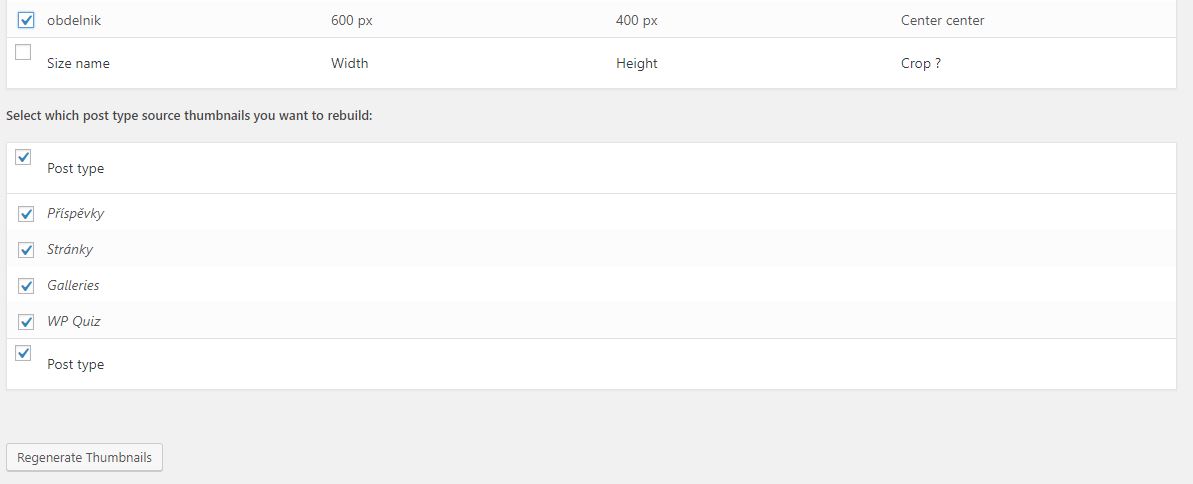Viewport: 1193px width, 484px height.
Task: Toggle the bottom Post type footer checkbox
Action: pyautogui.click(x=24, y=353)
